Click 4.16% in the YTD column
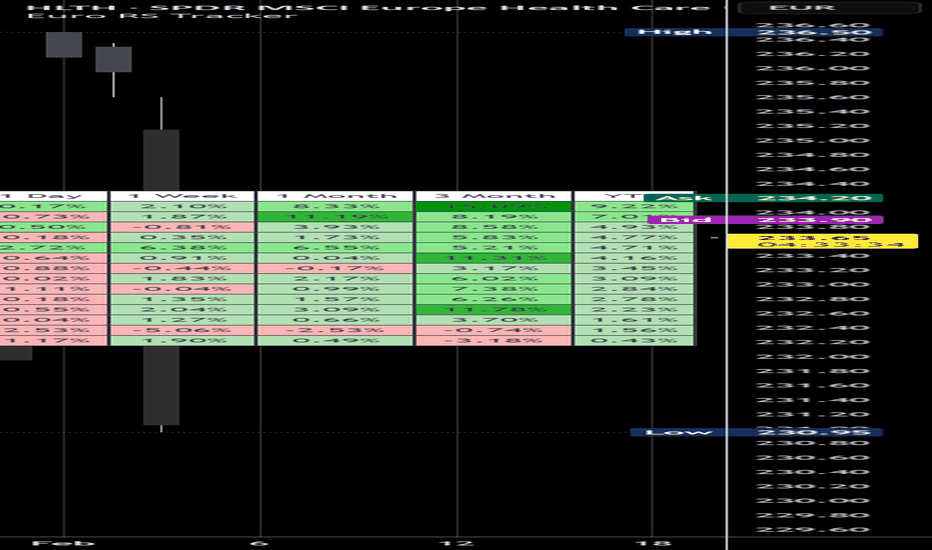The width and height of the screenshot is (932, 550). (x=634, y=258)
